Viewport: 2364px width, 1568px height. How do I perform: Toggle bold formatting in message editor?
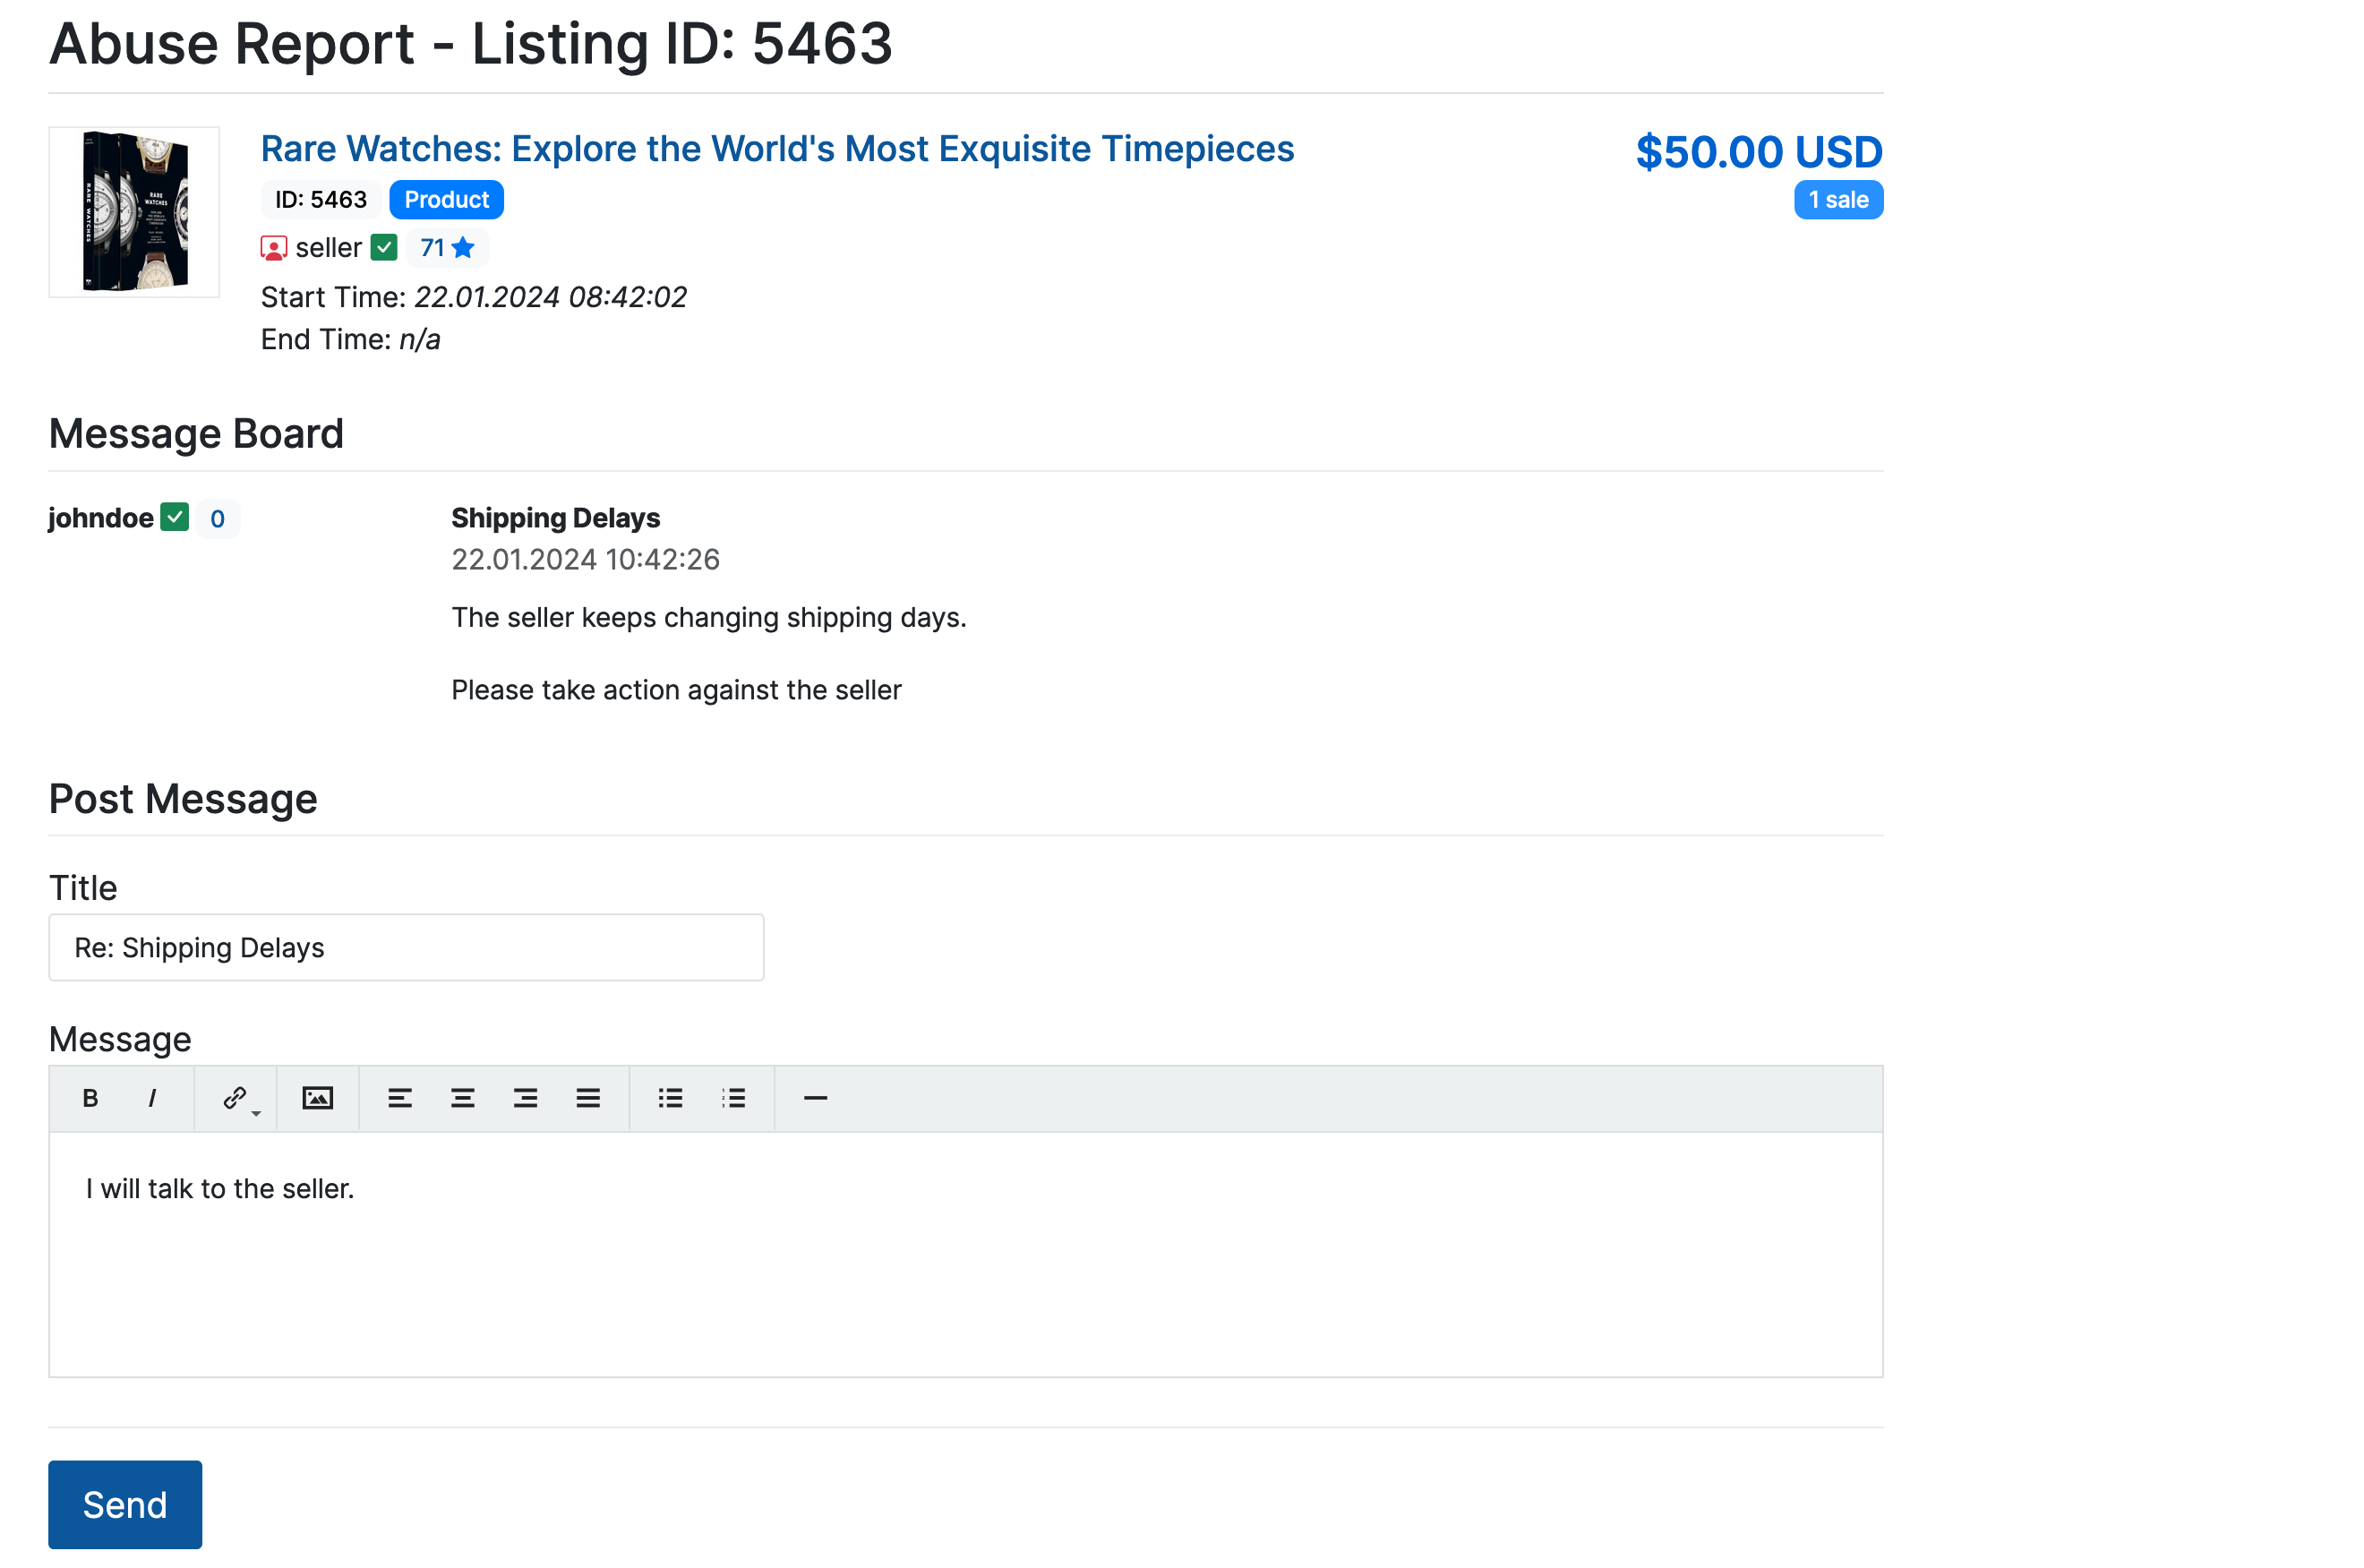click(x=90, y=1098)
